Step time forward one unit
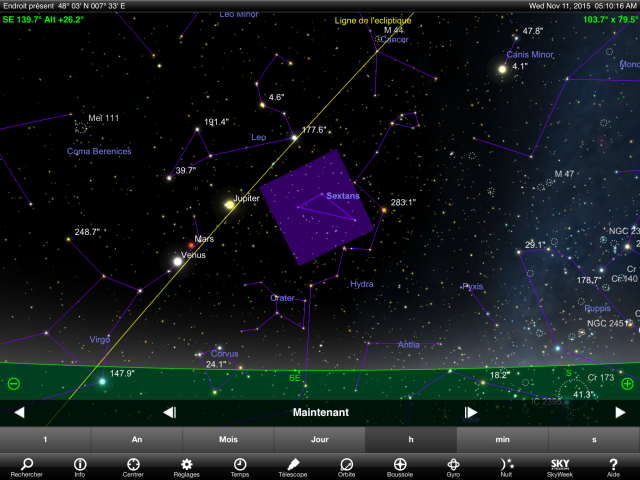Image resolution: width=640 pixels, height=480 pixels. tap(470, 412)
